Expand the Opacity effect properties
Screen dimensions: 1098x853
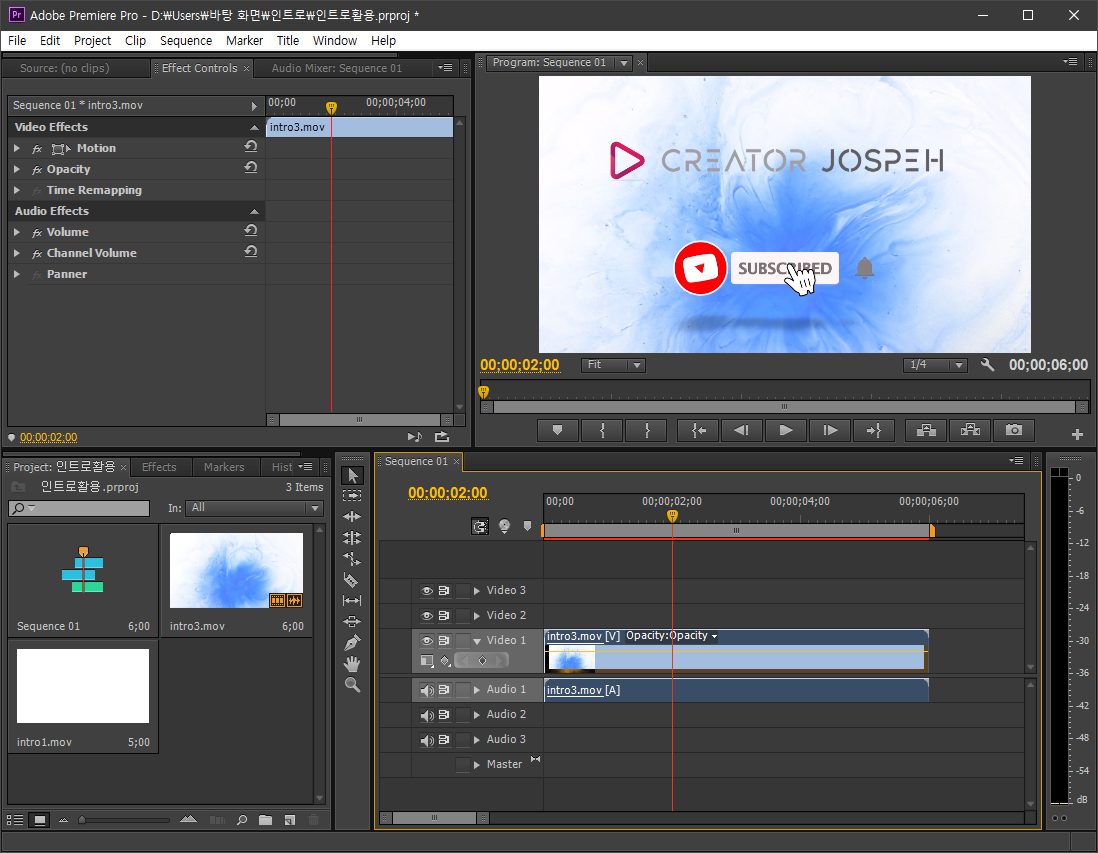17,169
